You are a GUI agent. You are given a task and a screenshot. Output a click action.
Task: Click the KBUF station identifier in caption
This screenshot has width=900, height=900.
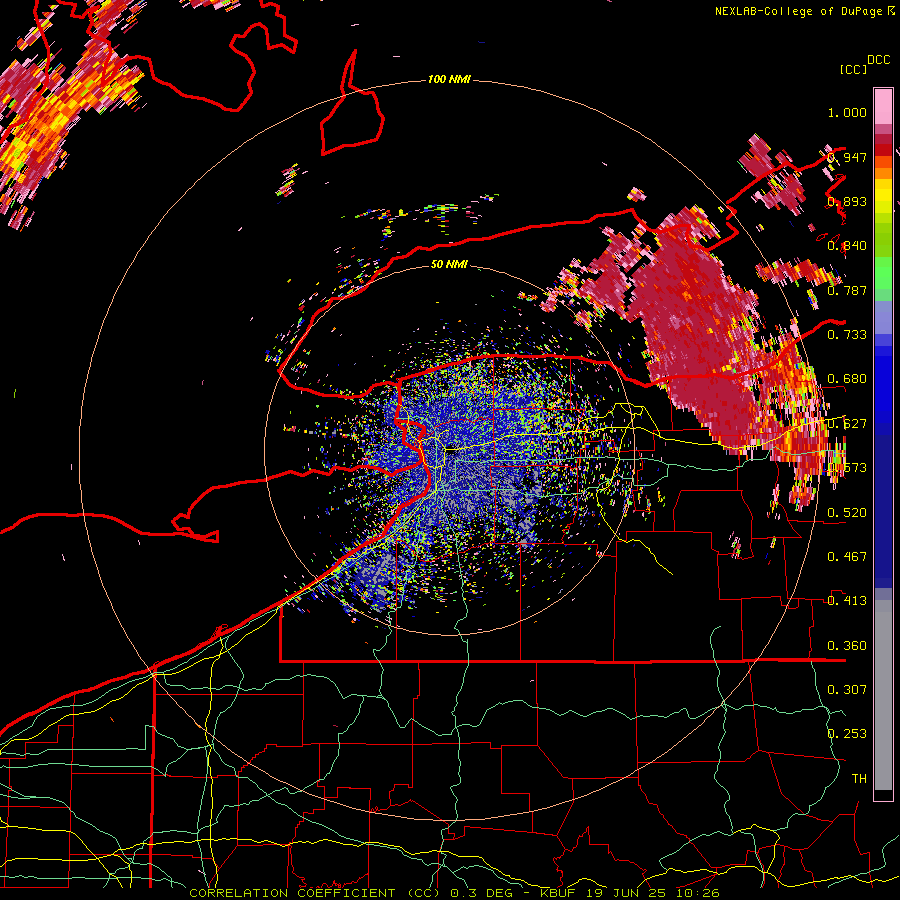(560, 893)
